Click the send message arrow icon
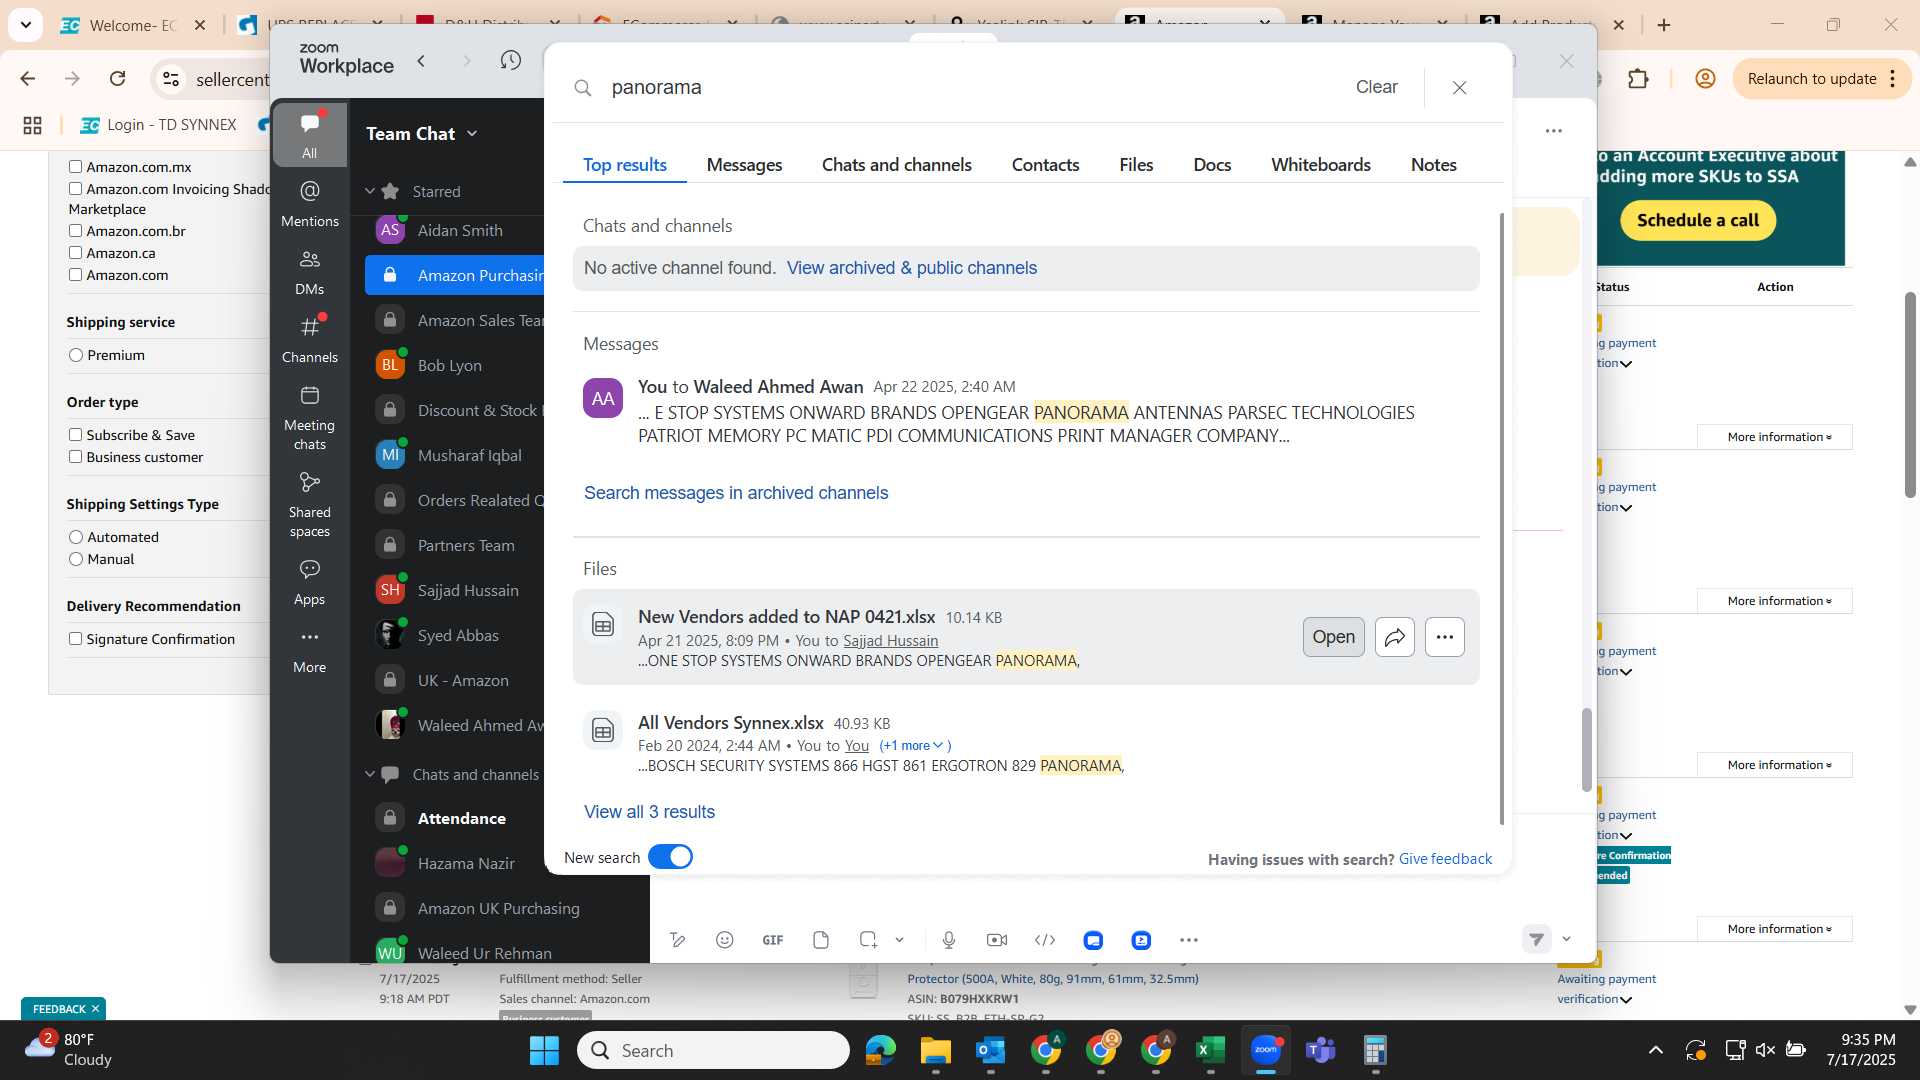Image resolution: width=1920 pixels, height=1080 pixels. coord(1537,939)
